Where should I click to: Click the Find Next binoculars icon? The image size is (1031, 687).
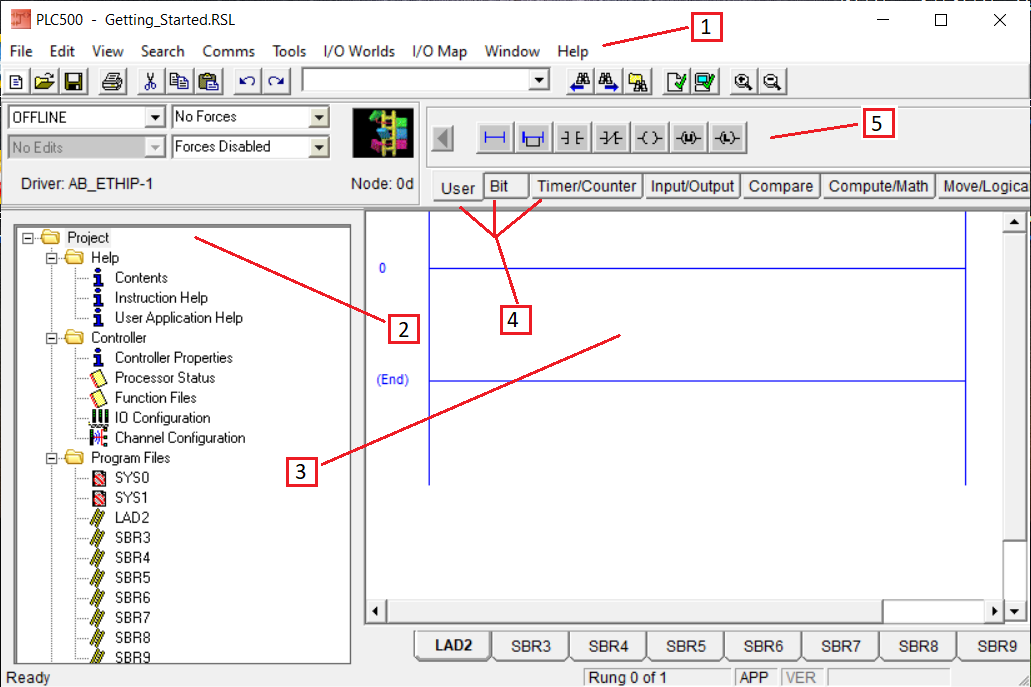click(609, 82)
